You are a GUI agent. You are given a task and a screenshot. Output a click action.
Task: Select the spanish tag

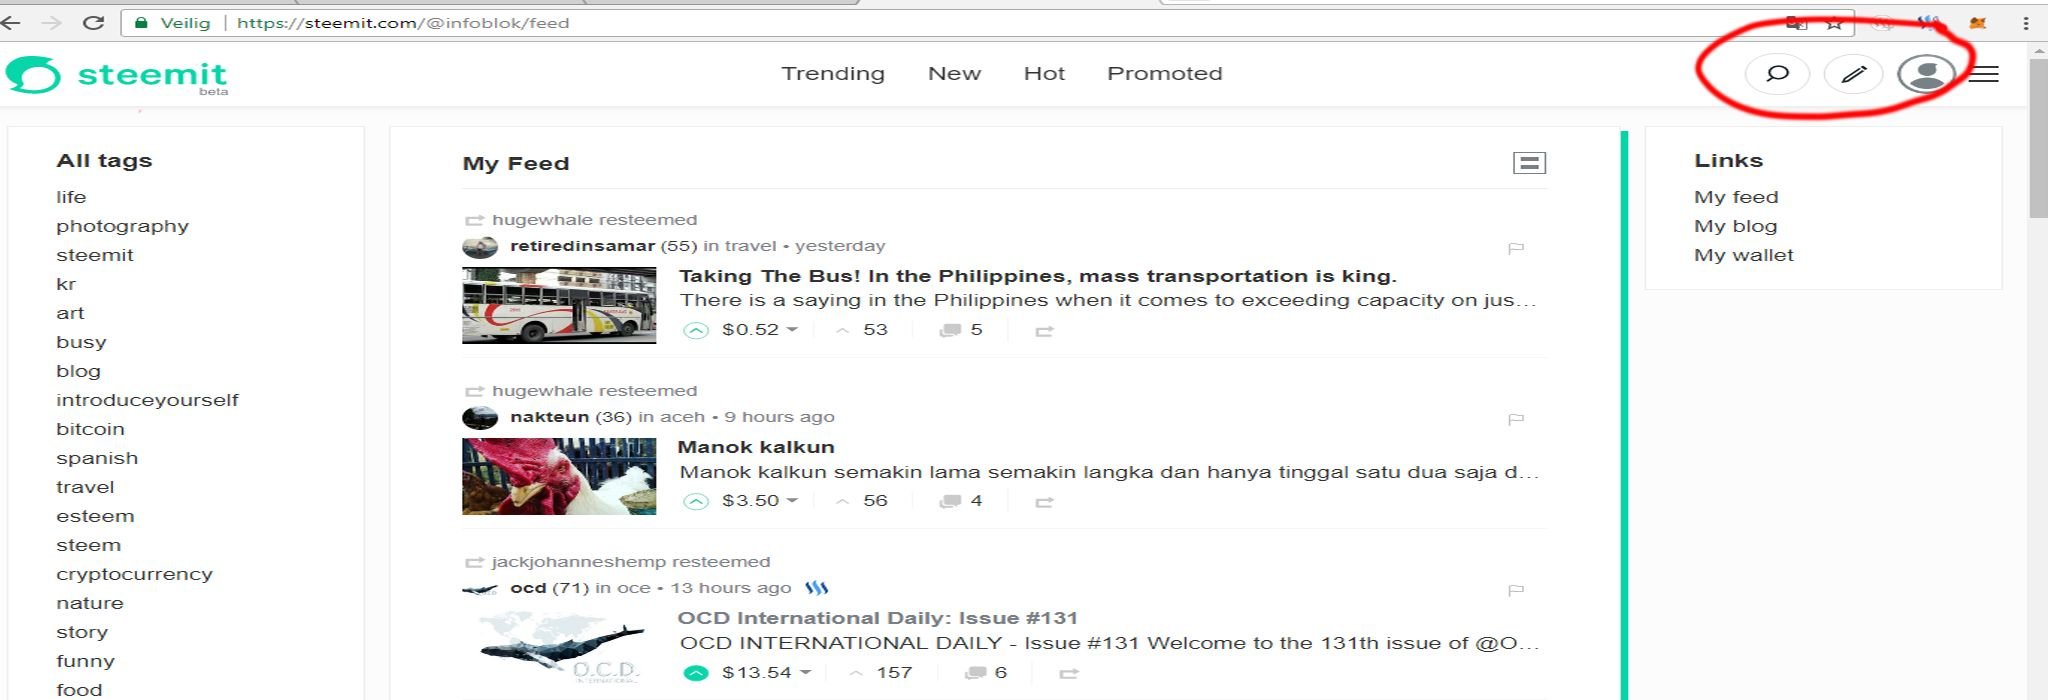coord(97,458)
